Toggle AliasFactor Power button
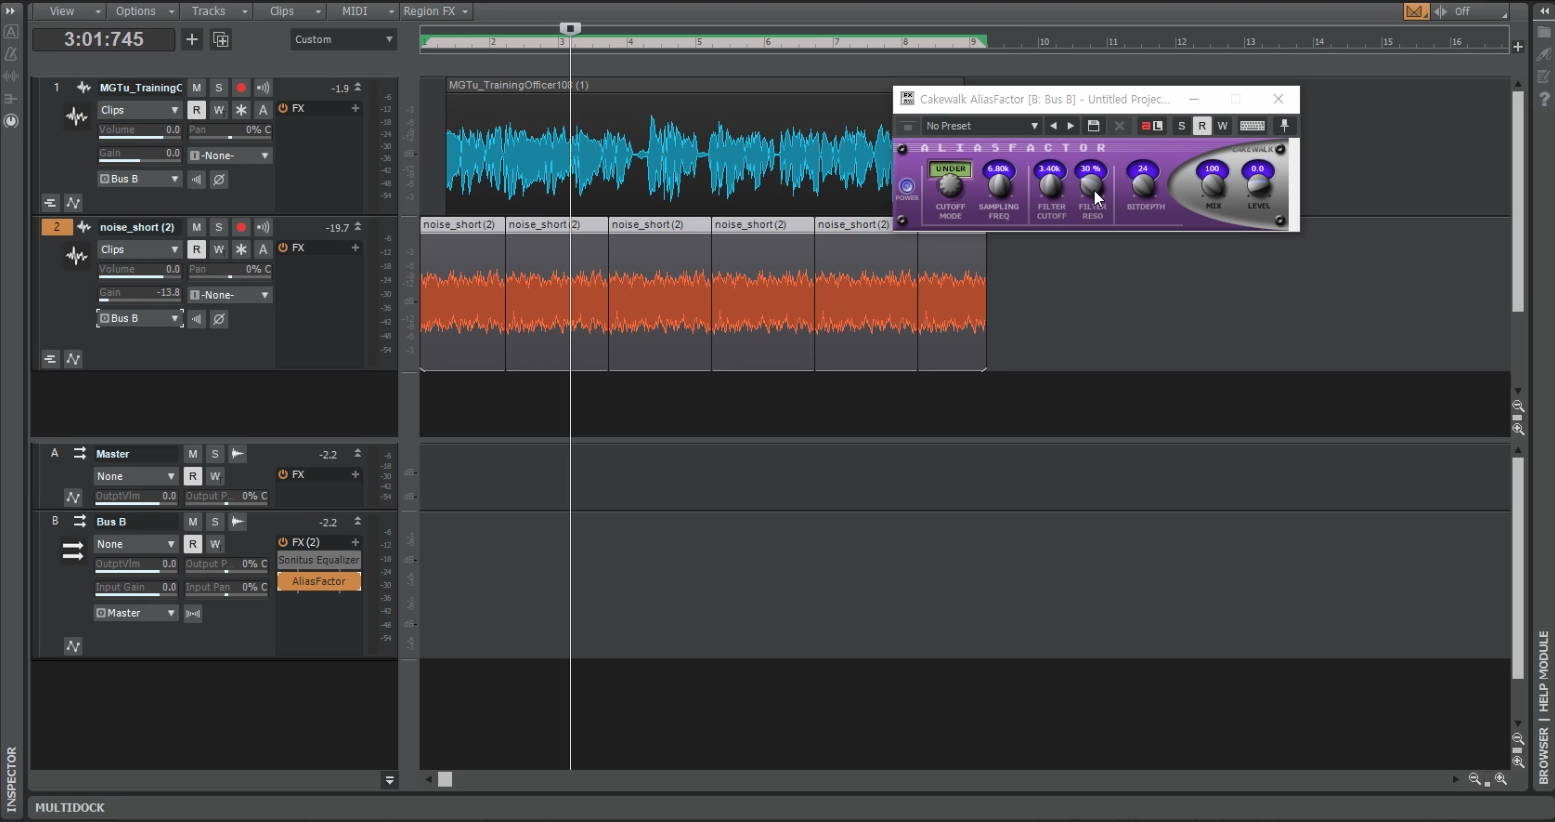The height and width of the screenshot is (822, 1555). click(907, 186)
